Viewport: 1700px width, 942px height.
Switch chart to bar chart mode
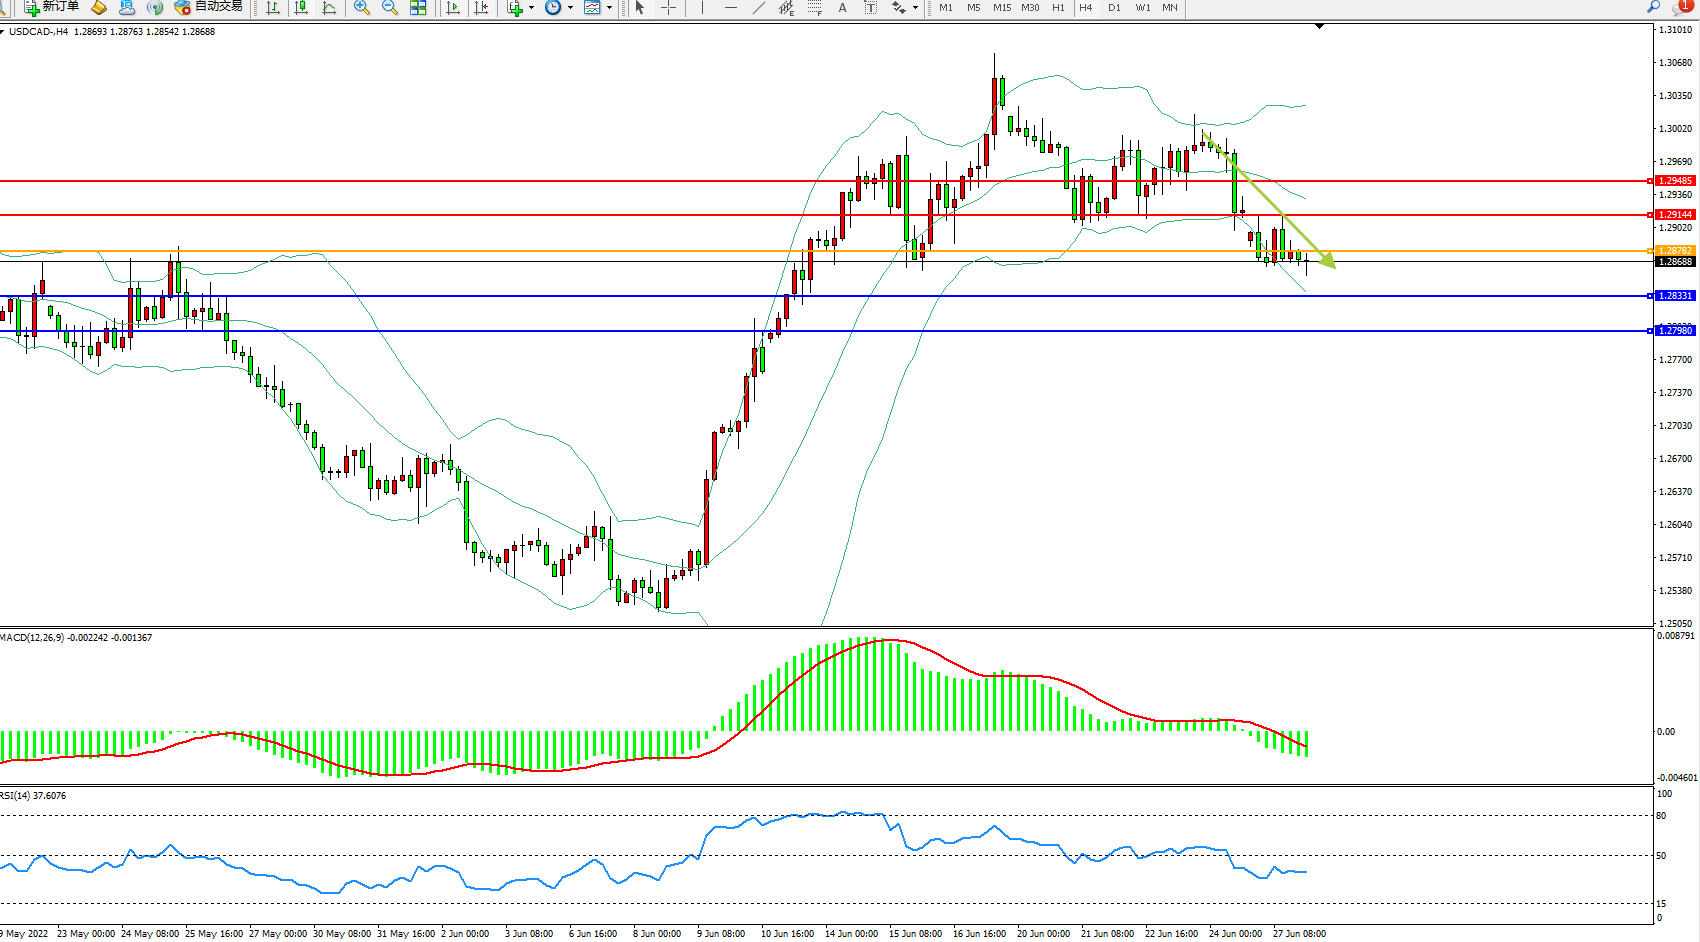click(x=273, y=8)
